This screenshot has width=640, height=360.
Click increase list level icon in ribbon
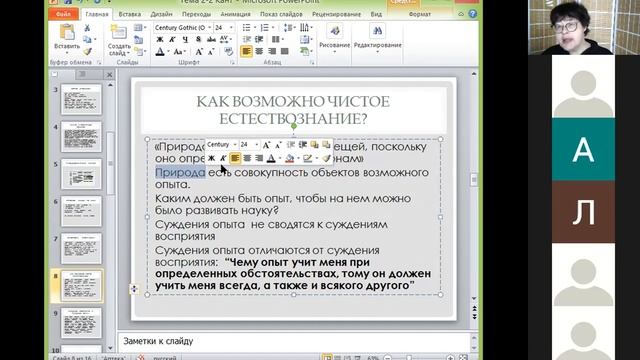(259, 39)
